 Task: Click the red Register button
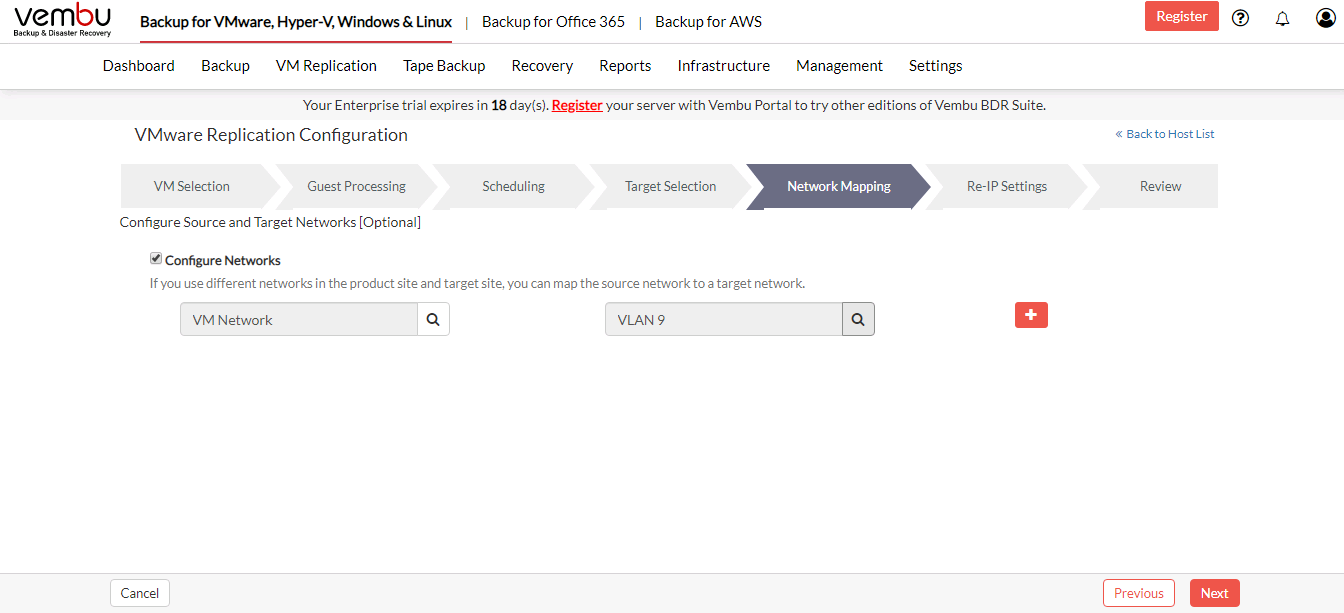pyautogui.click(x=1182, y=16)
